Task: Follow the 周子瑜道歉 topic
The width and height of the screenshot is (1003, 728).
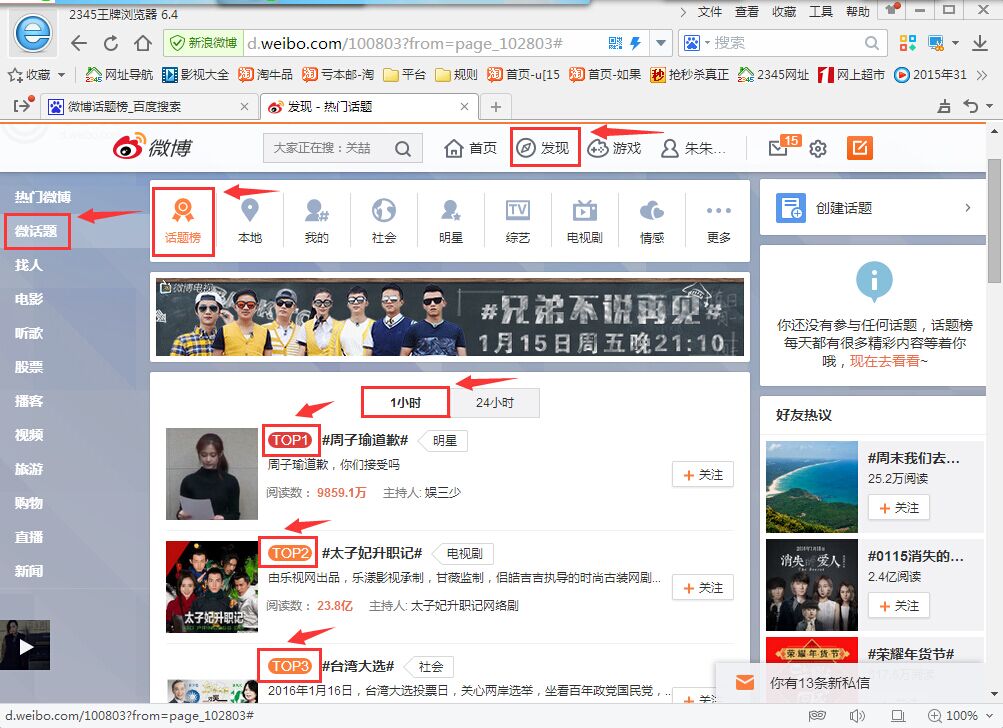Action: (703, 475)
